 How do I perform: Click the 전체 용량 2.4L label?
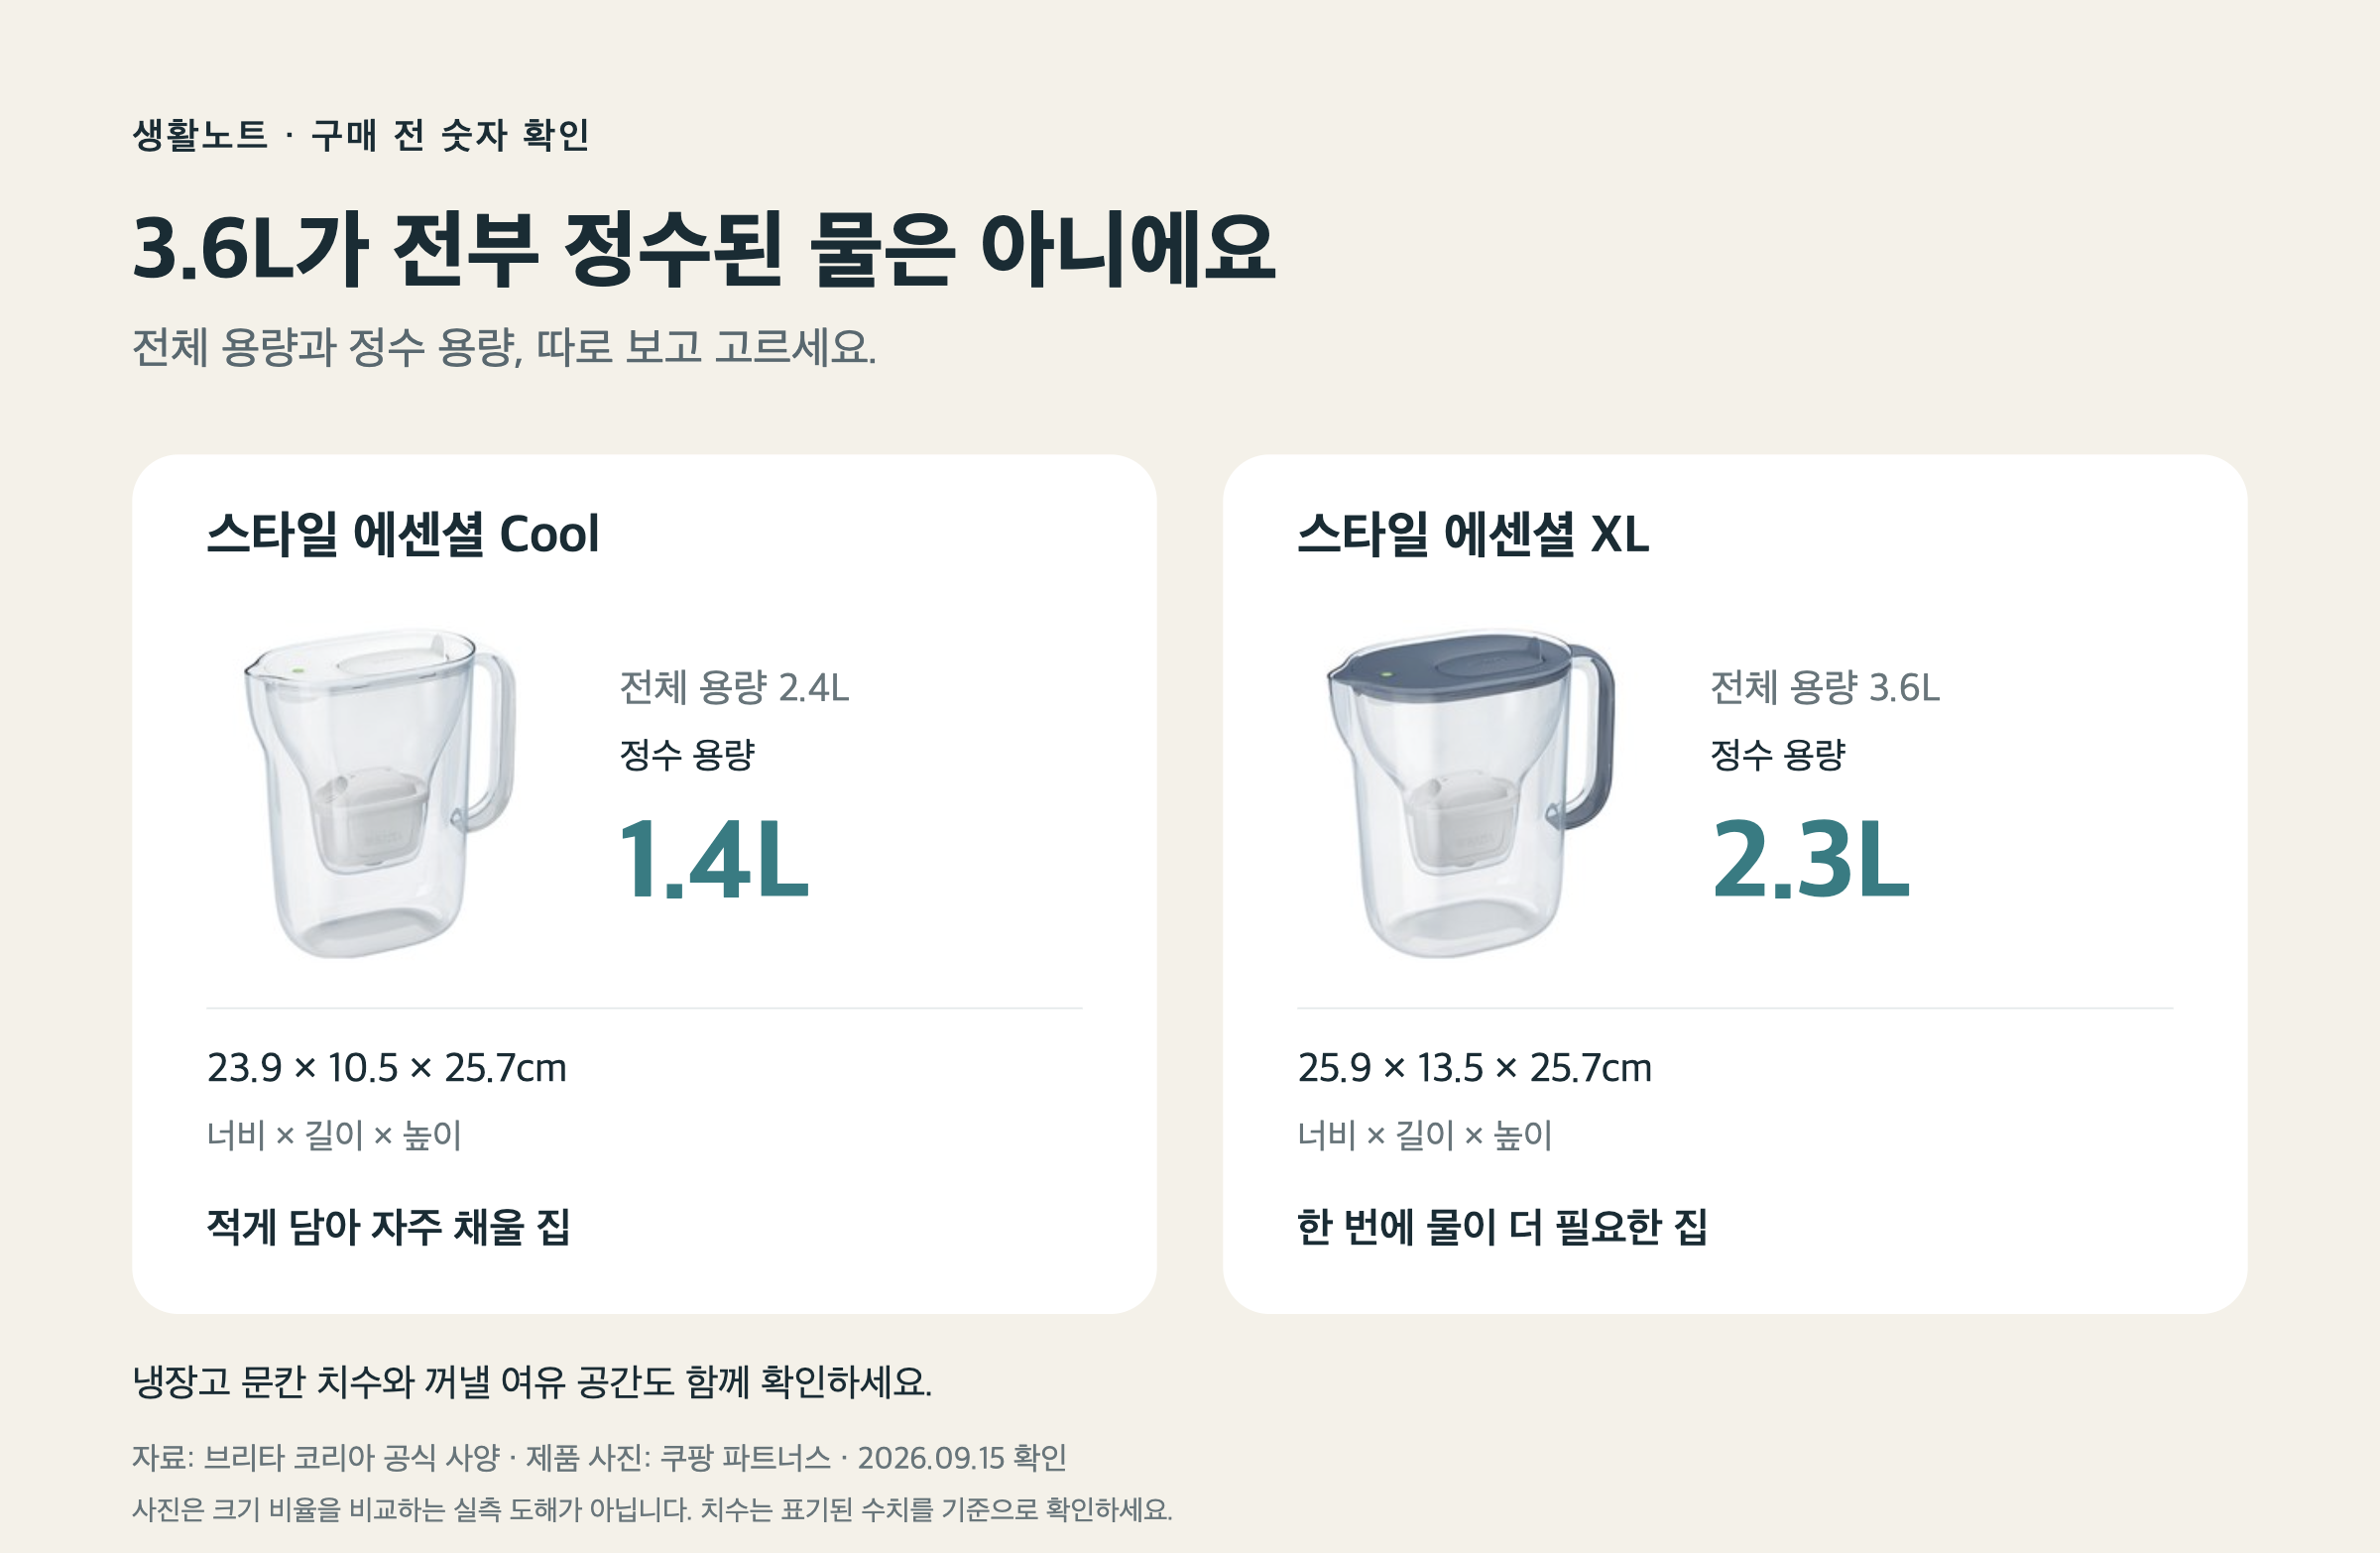pyautogui.click(x=734, y=688)
